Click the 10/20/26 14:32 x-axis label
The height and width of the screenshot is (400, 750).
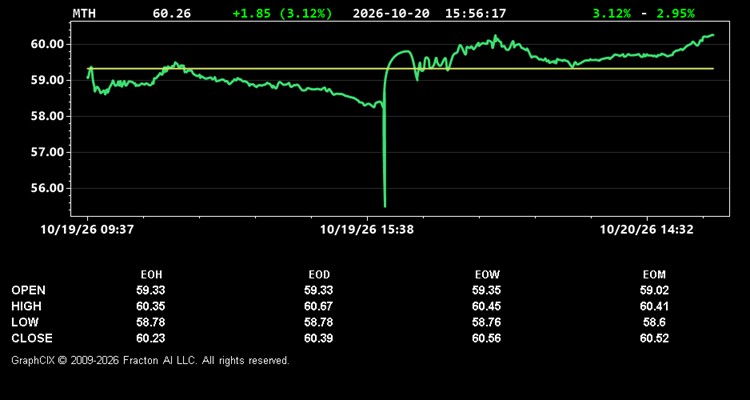647,230
